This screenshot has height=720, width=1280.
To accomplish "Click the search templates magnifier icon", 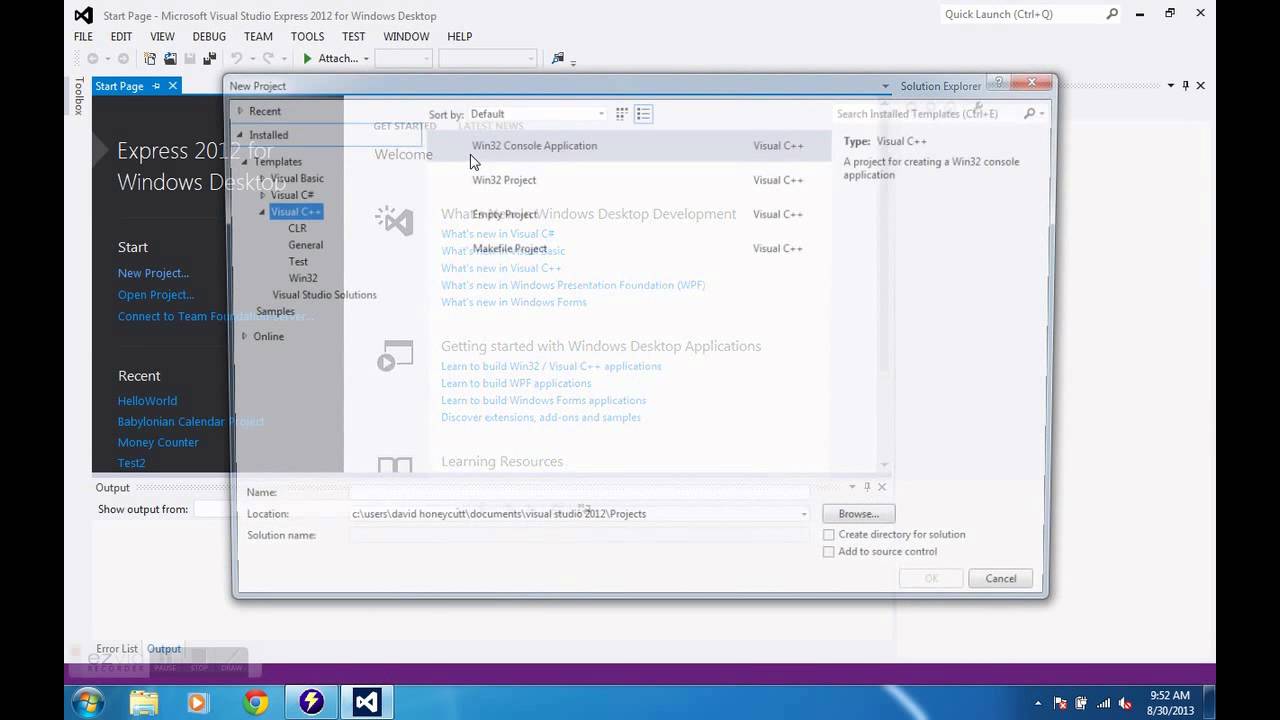I will click(1030, 114).
